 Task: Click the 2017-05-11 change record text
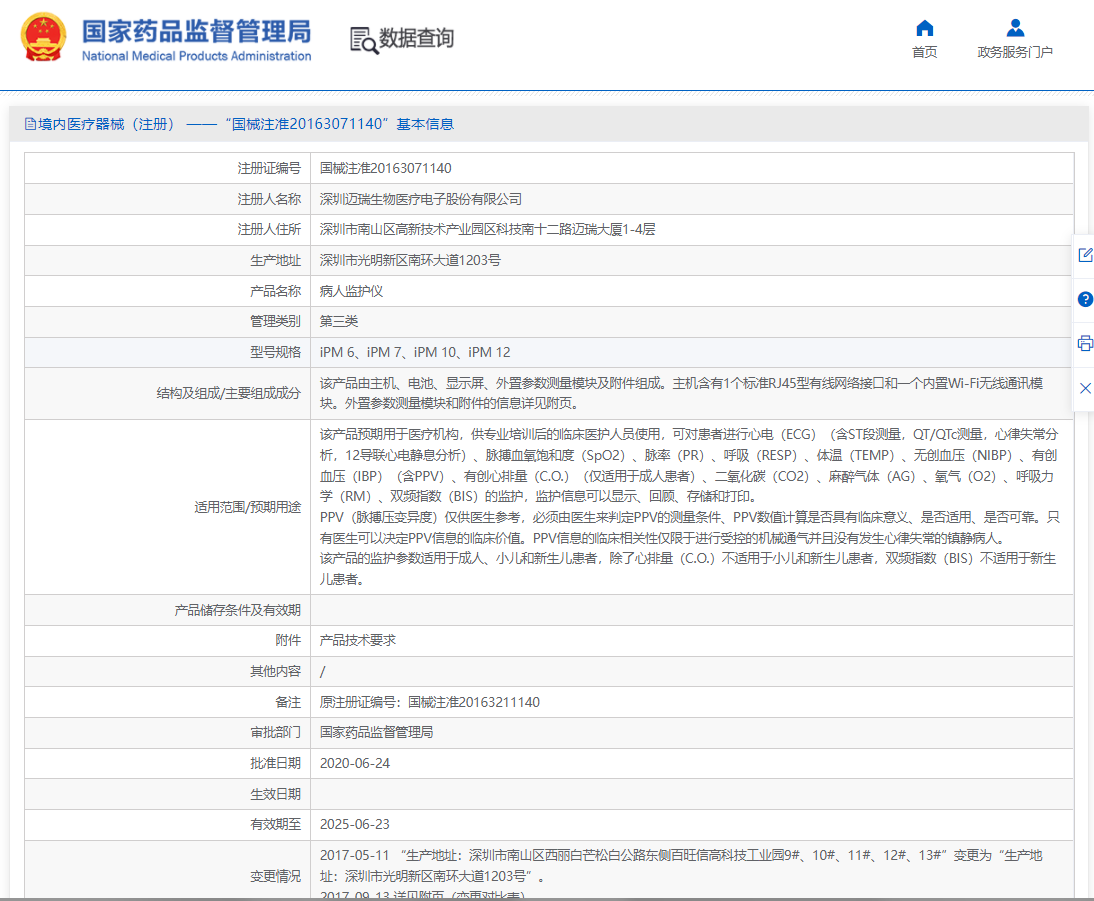(x=681, y=865)
